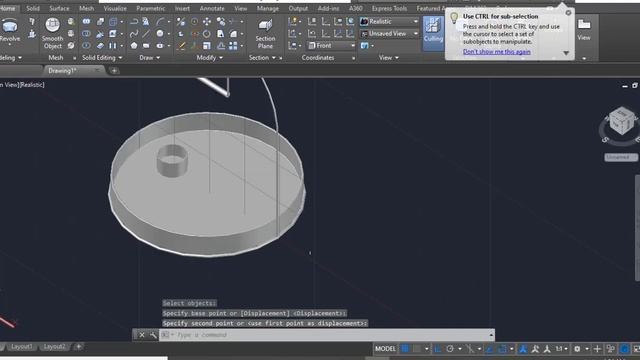Toggle grid display in status bar

[x=405, y=349]
